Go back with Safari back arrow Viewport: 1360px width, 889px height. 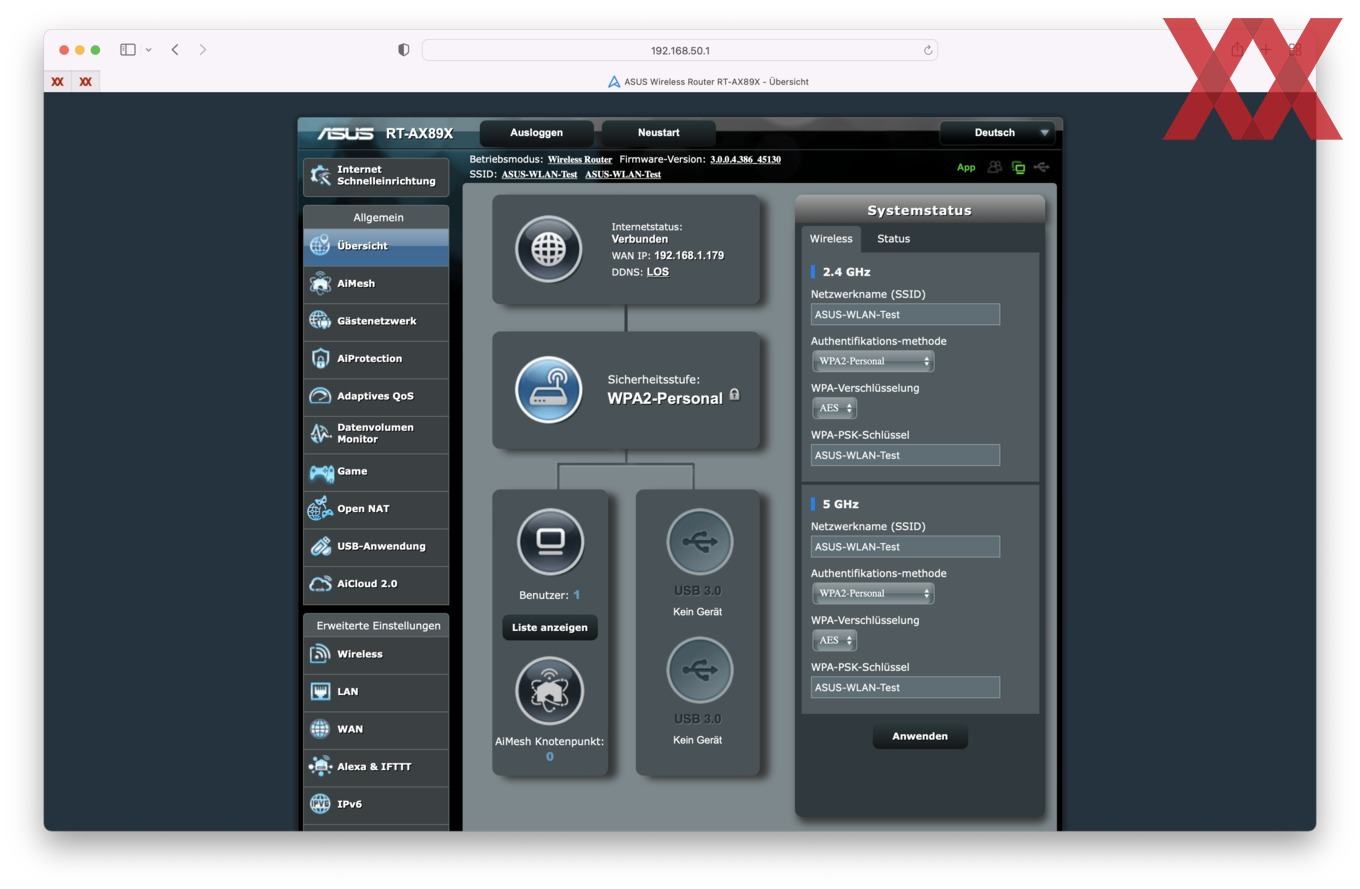[x=175, y=49]
